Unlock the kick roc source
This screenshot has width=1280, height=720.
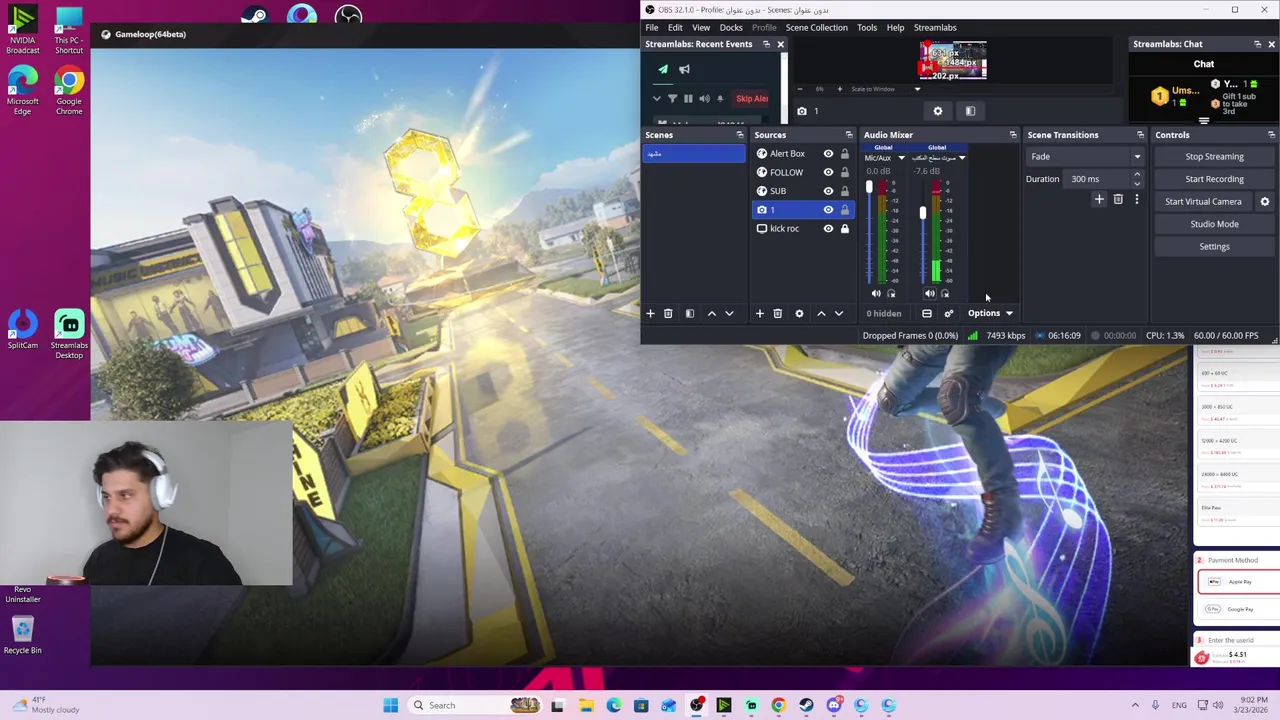click(x=845, y=229)
